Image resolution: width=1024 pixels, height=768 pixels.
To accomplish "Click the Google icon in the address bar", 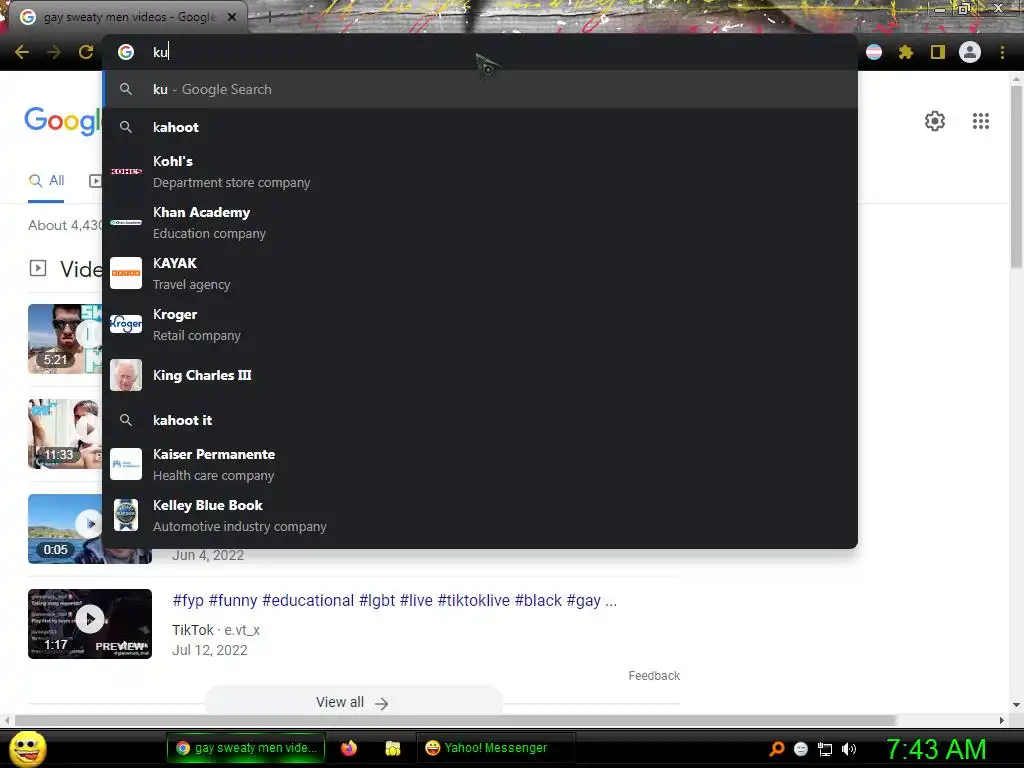I will (125, 52).
